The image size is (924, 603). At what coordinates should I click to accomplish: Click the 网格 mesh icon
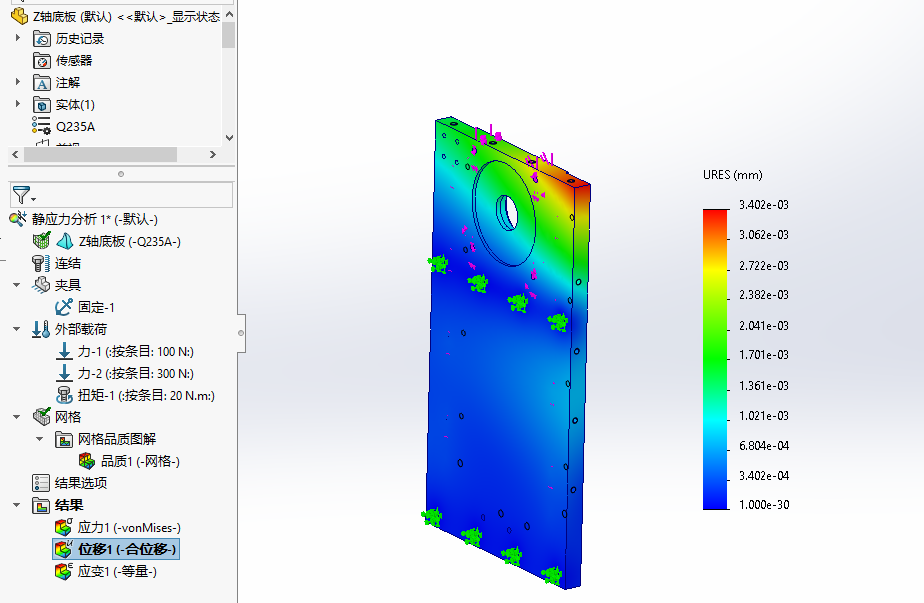click(x=42, y=417)
